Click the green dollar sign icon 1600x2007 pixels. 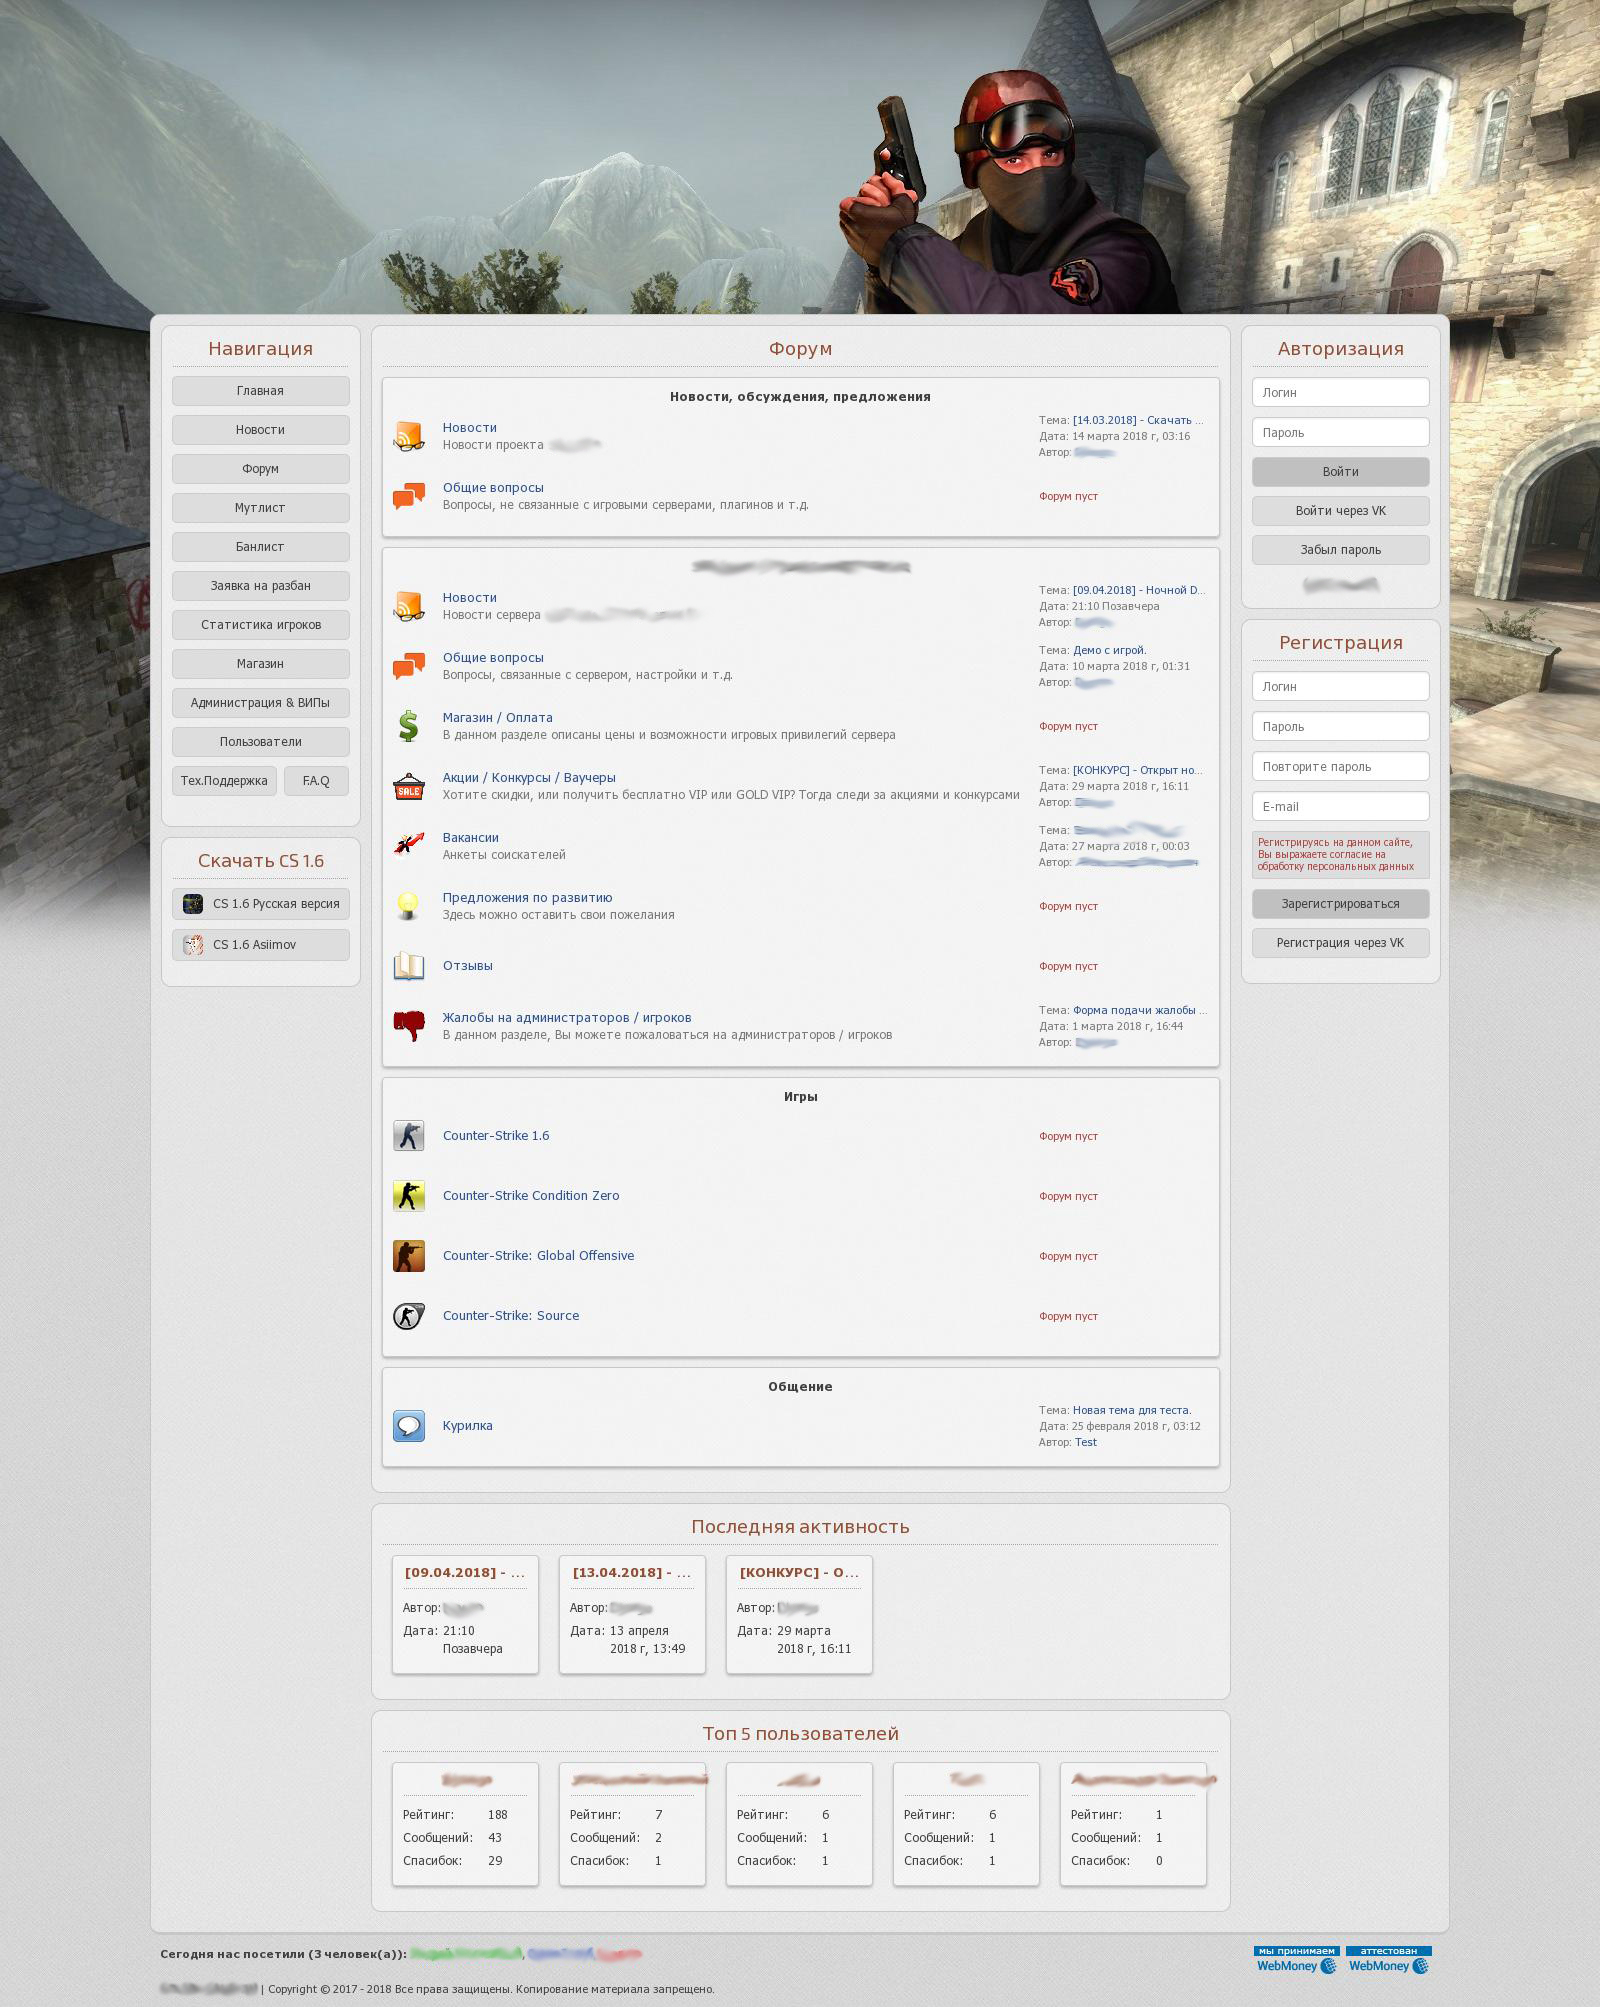click(409, 726)
